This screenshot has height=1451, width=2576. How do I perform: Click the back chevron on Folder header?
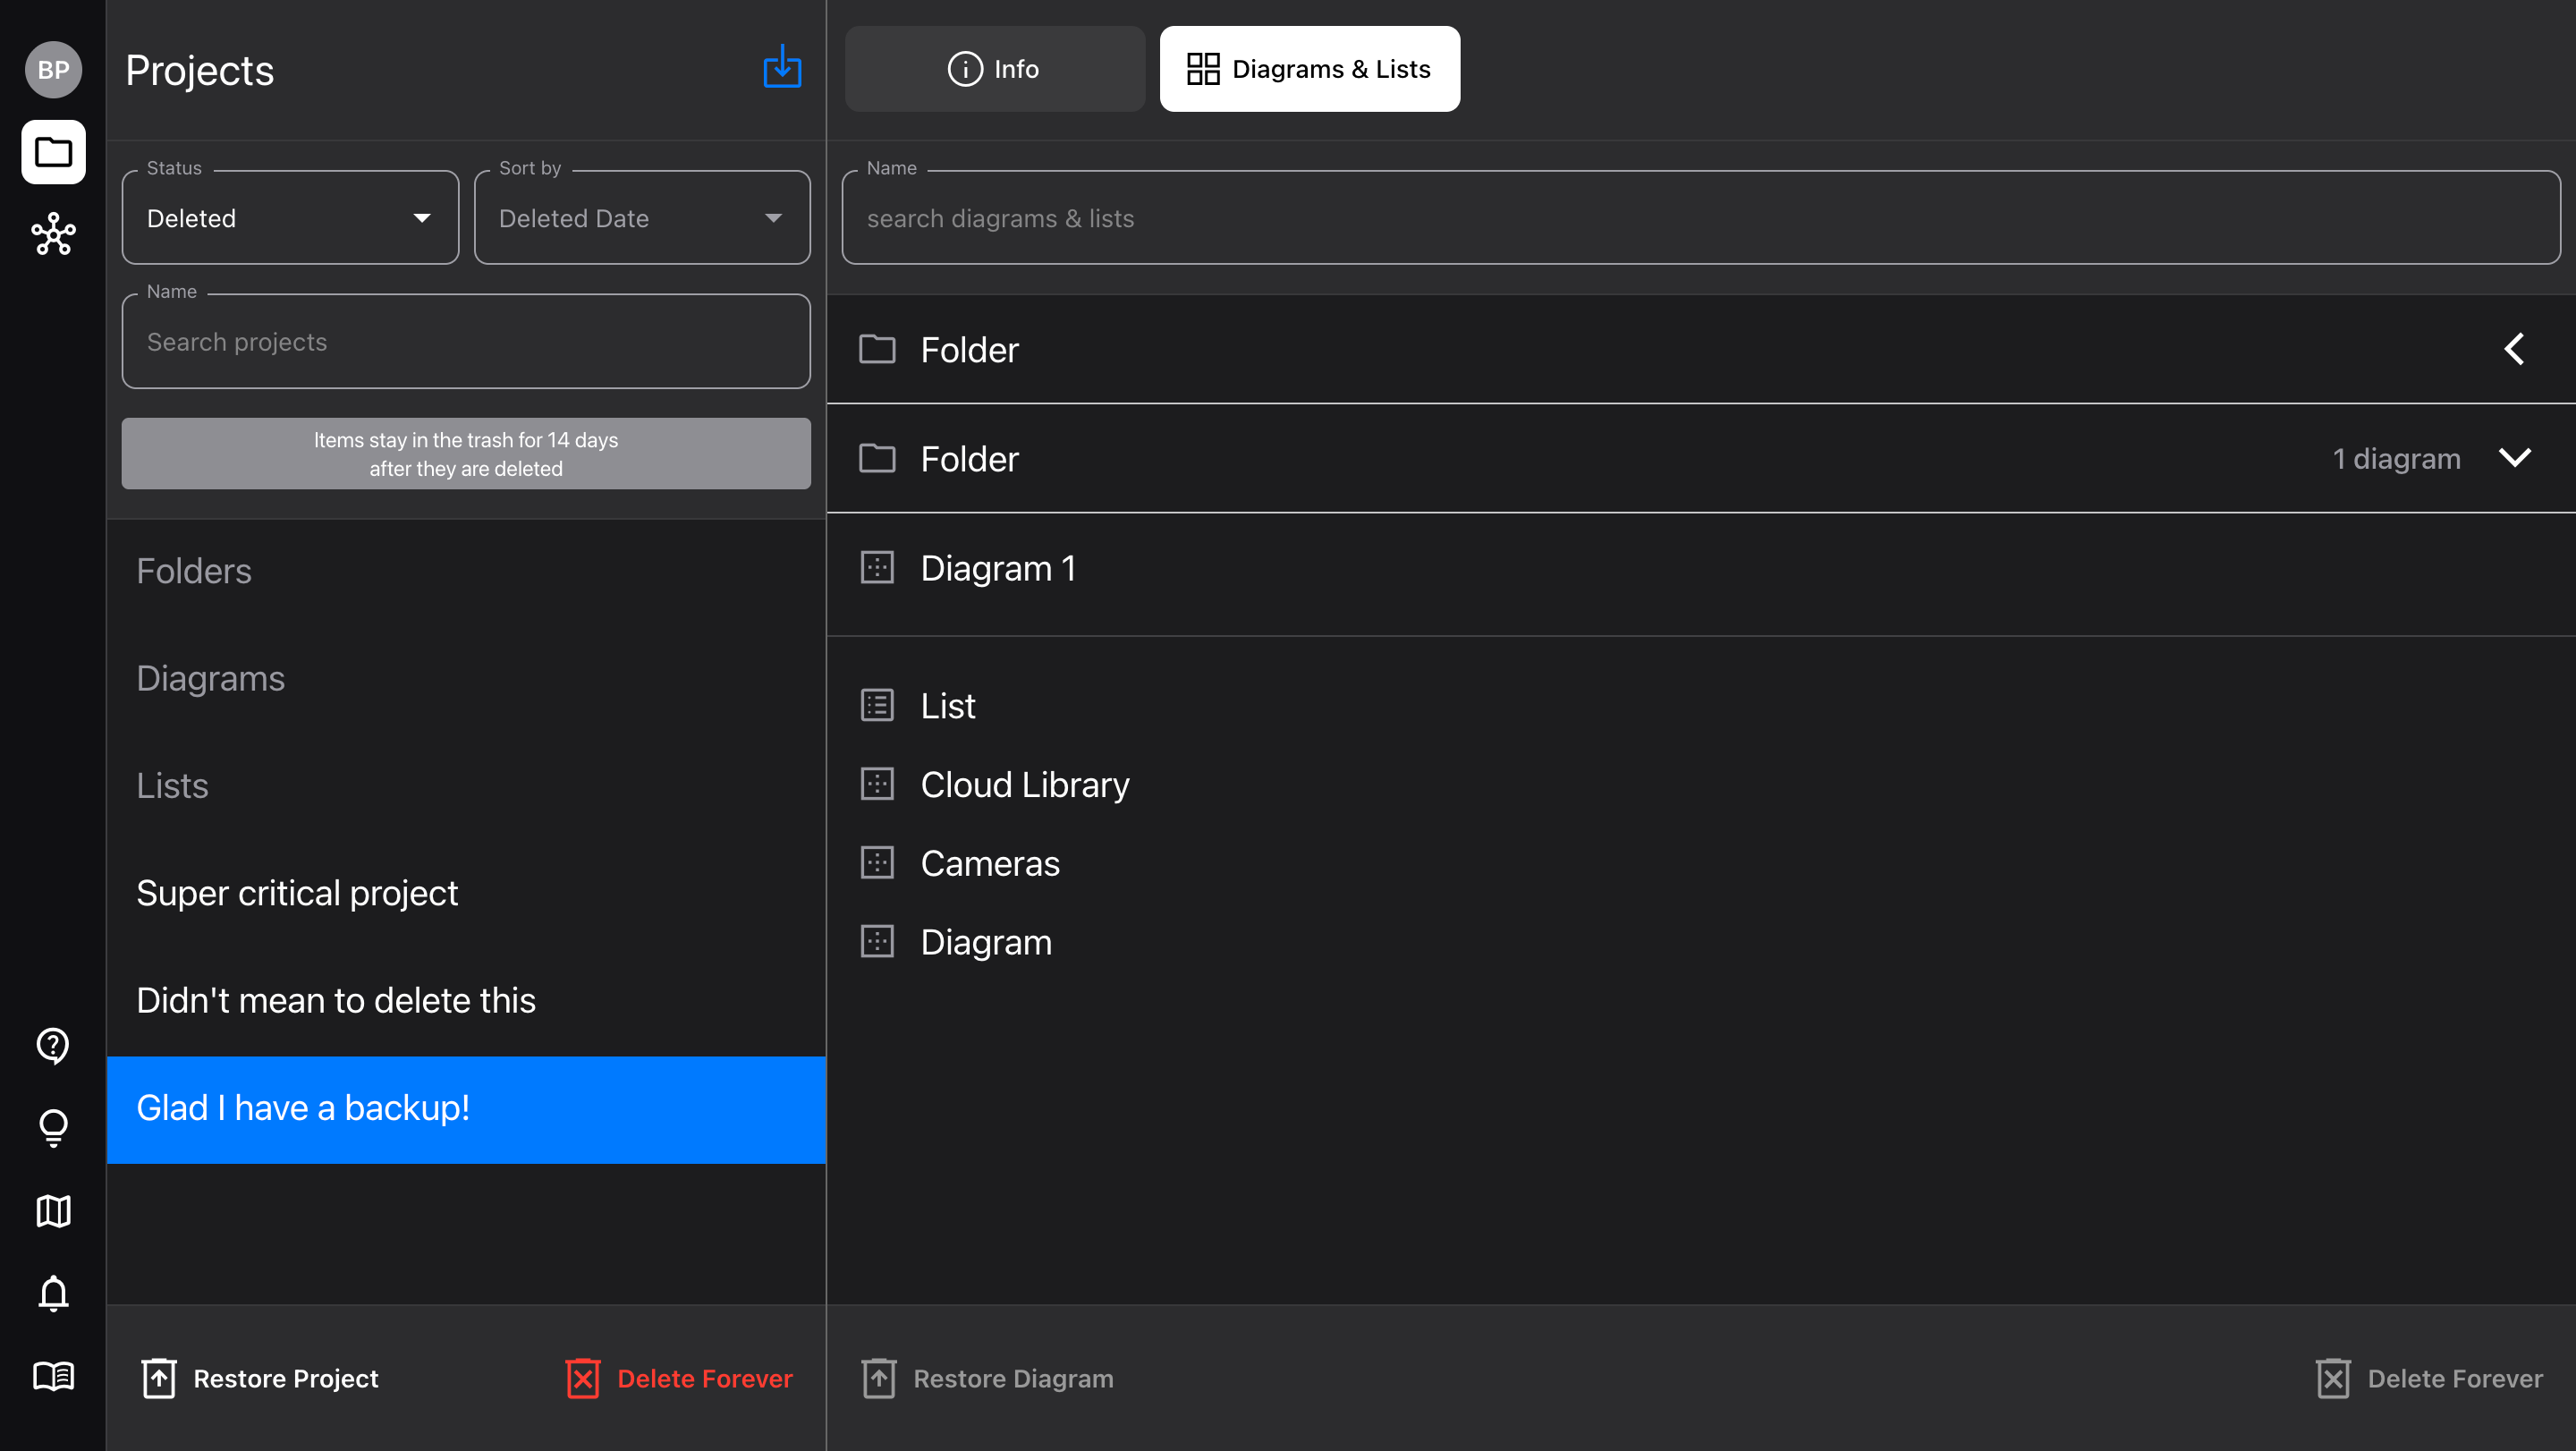[2514, 349]
